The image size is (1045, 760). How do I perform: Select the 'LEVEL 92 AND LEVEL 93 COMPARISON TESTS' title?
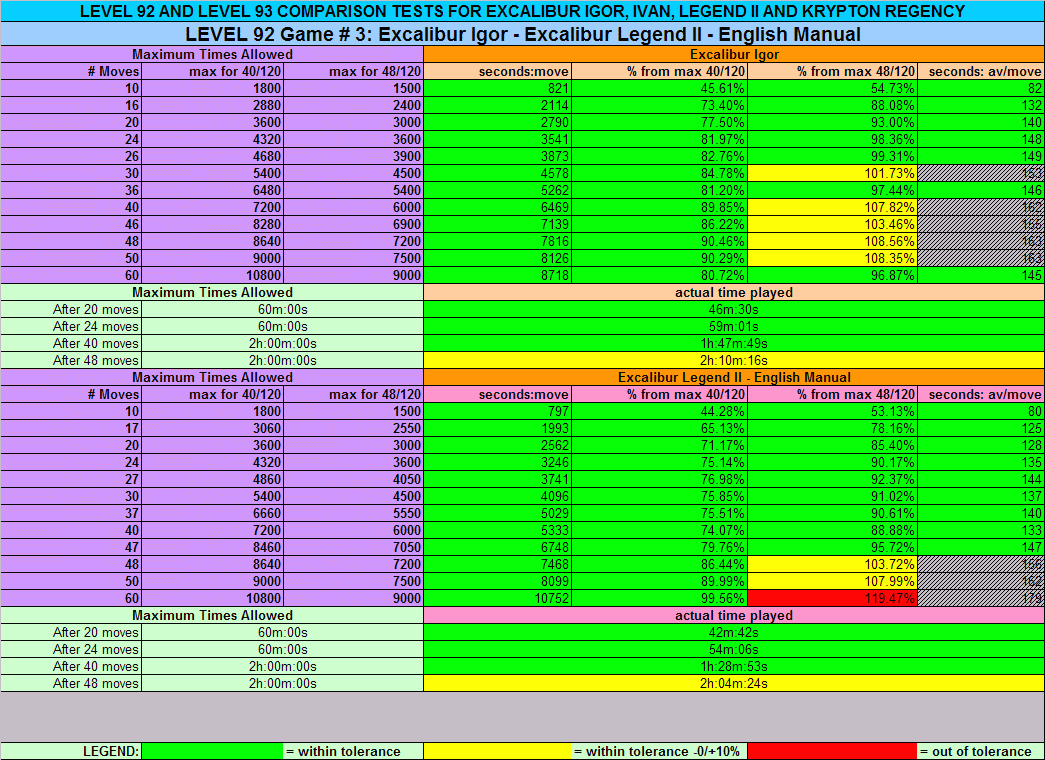(522, 11)
